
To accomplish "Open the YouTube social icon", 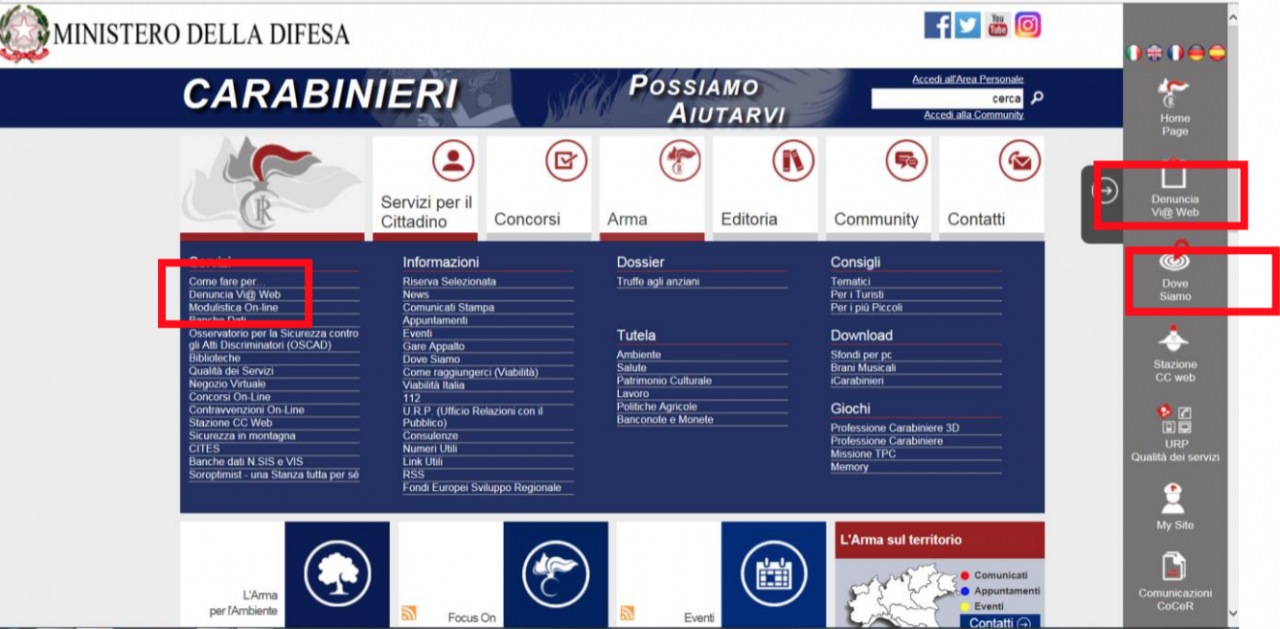I will coord(998,25).
